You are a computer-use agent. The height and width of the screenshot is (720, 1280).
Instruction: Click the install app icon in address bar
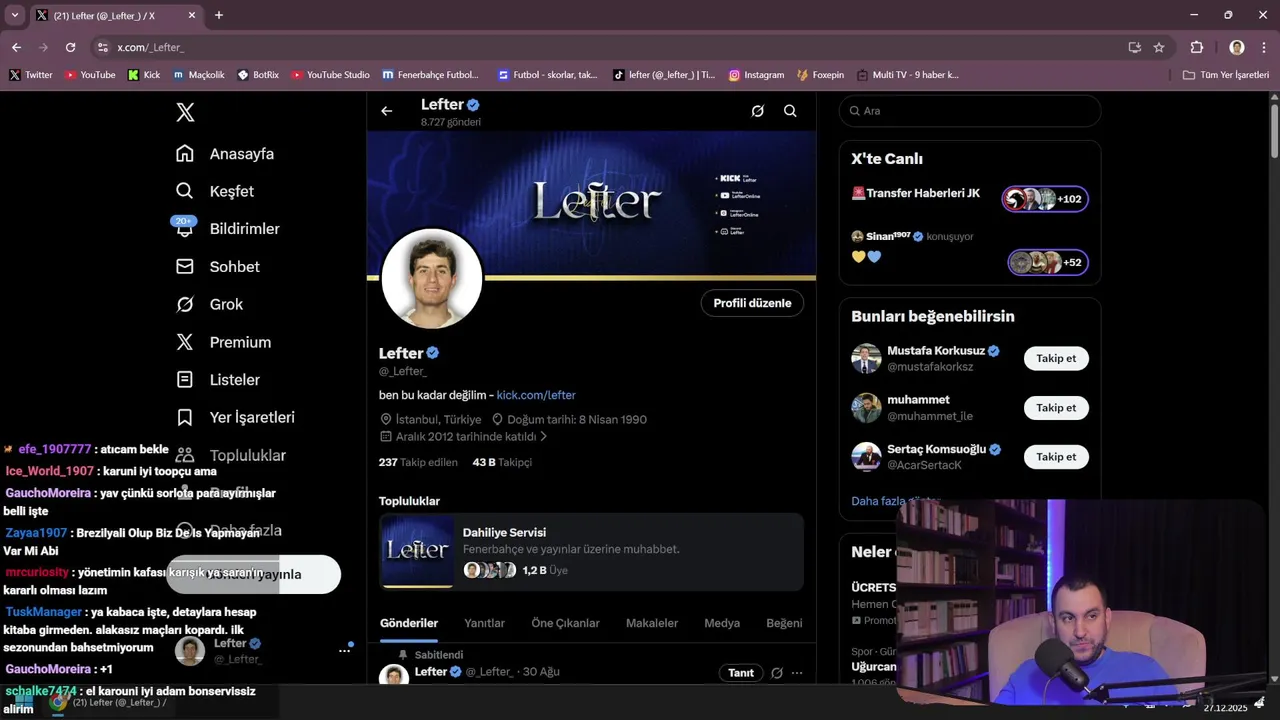click(1134, 47)
